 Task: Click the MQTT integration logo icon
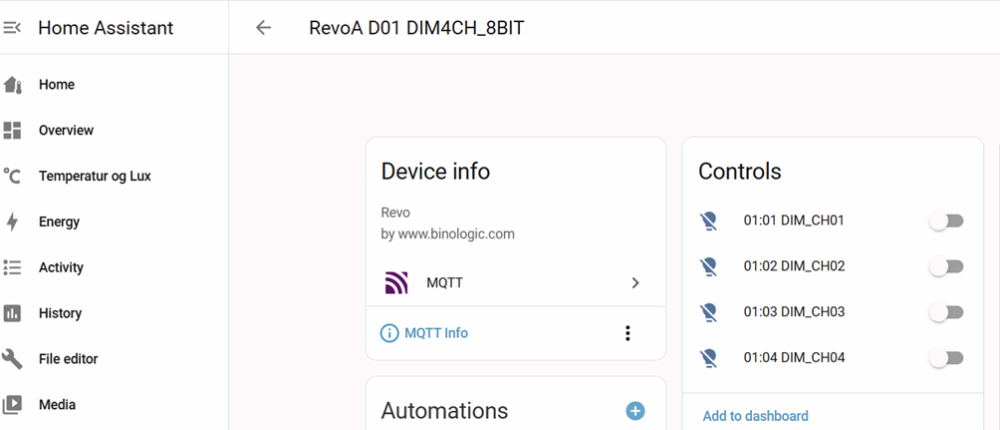[x=397, y=283]
